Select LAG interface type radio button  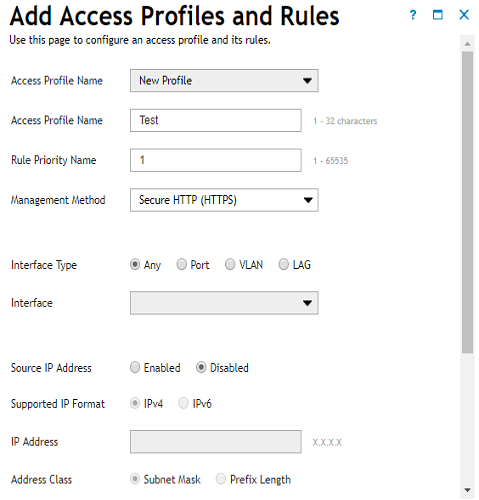click(x=283, y=265)
